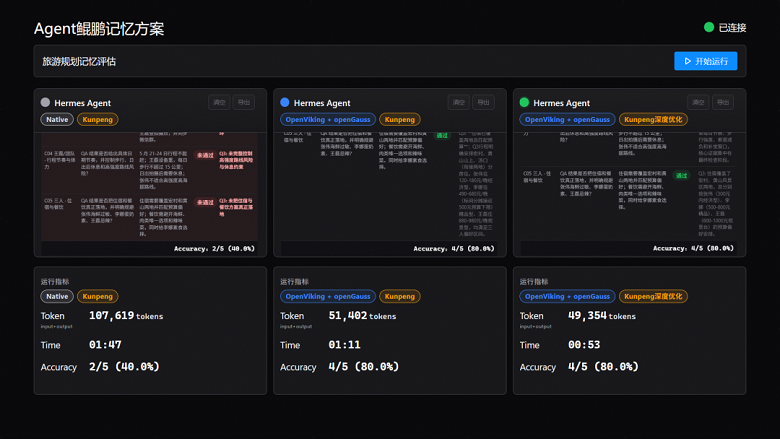
Task: Click the red Q3 failure note in the C04 row
Action: click(236, 160)
